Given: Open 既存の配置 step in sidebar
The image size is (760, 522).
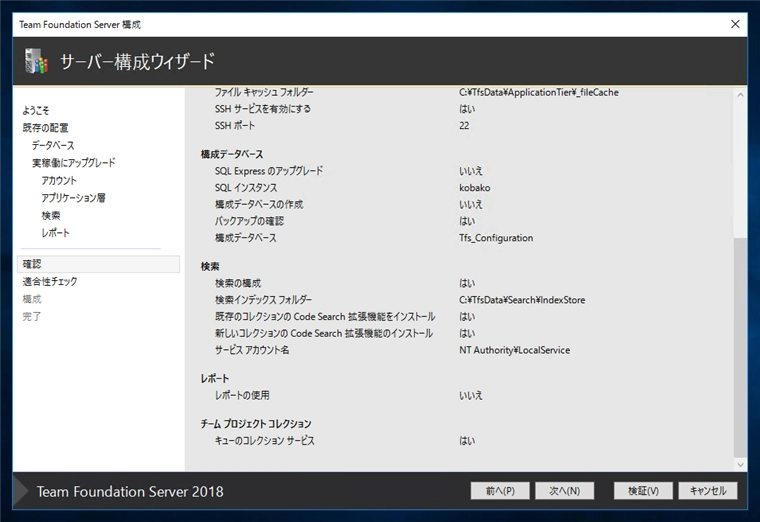Looking at the screenshot, I should tap(46, 127).
